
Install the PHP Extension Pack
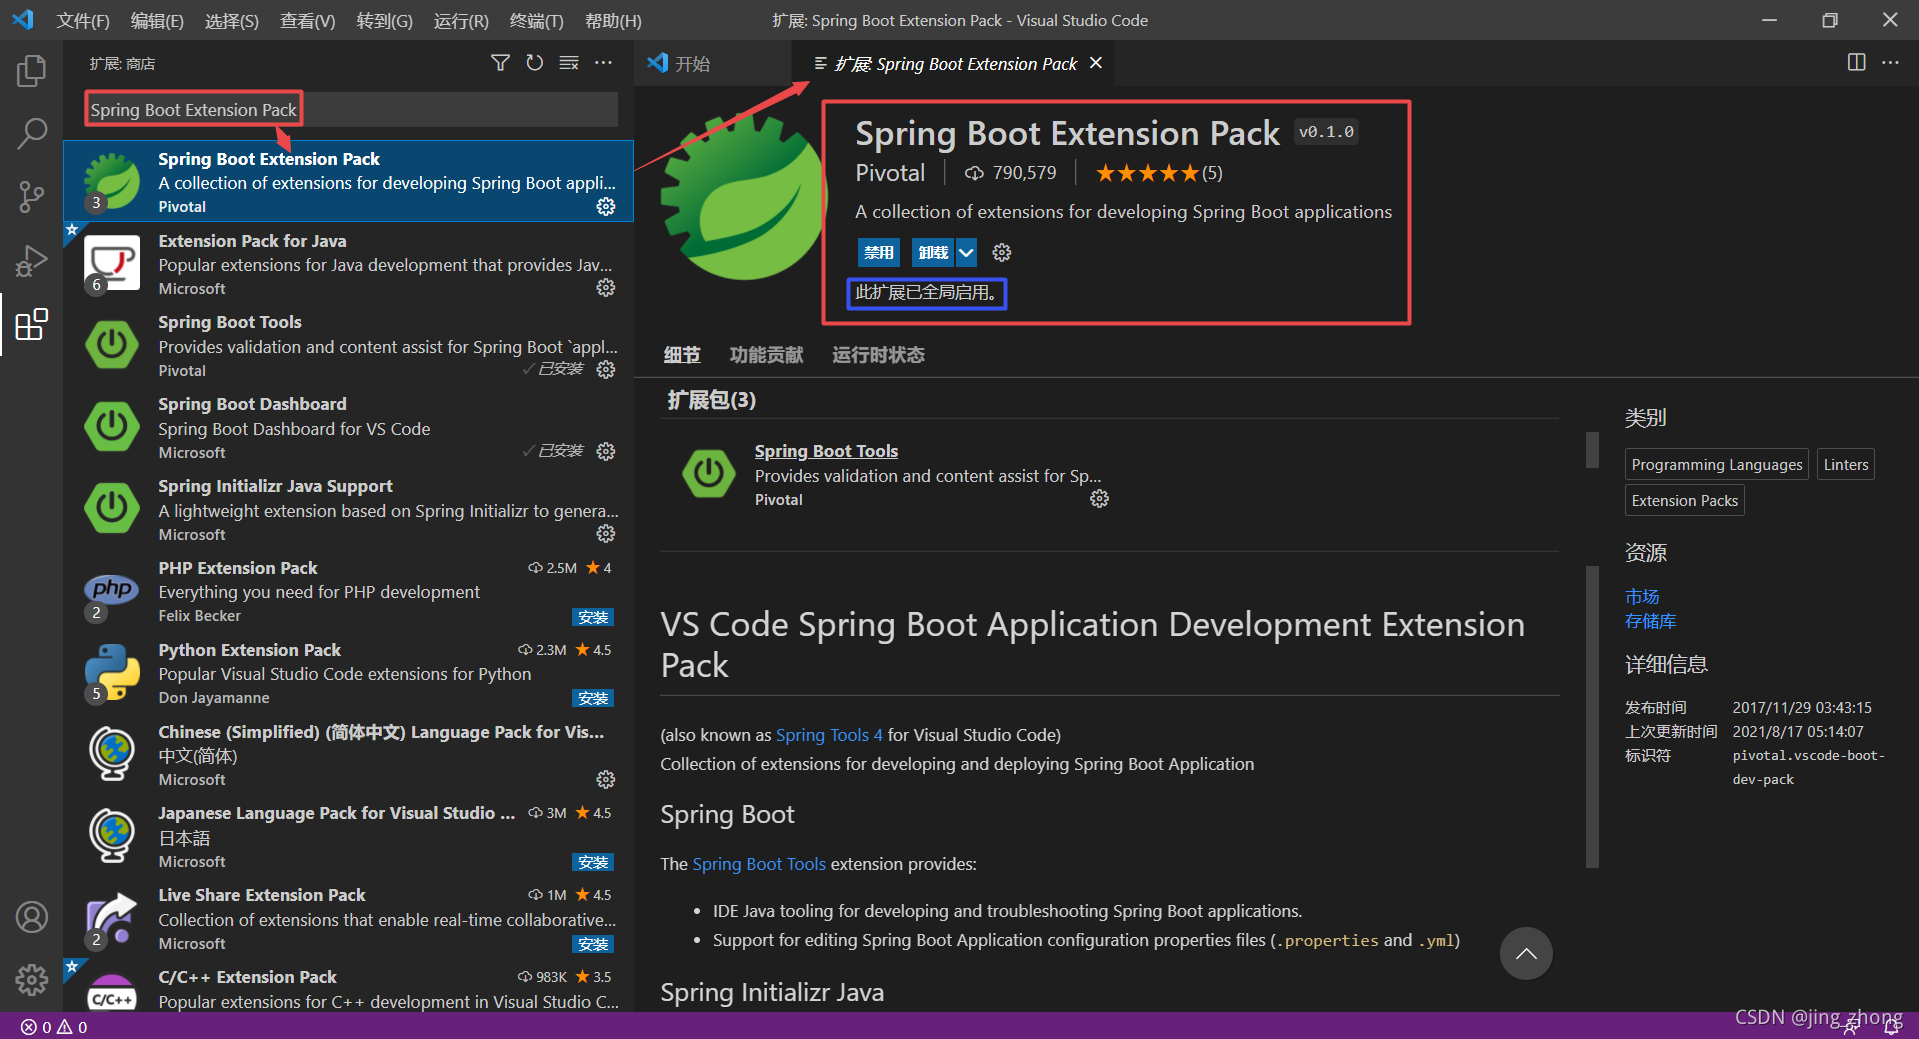point(593,617)
